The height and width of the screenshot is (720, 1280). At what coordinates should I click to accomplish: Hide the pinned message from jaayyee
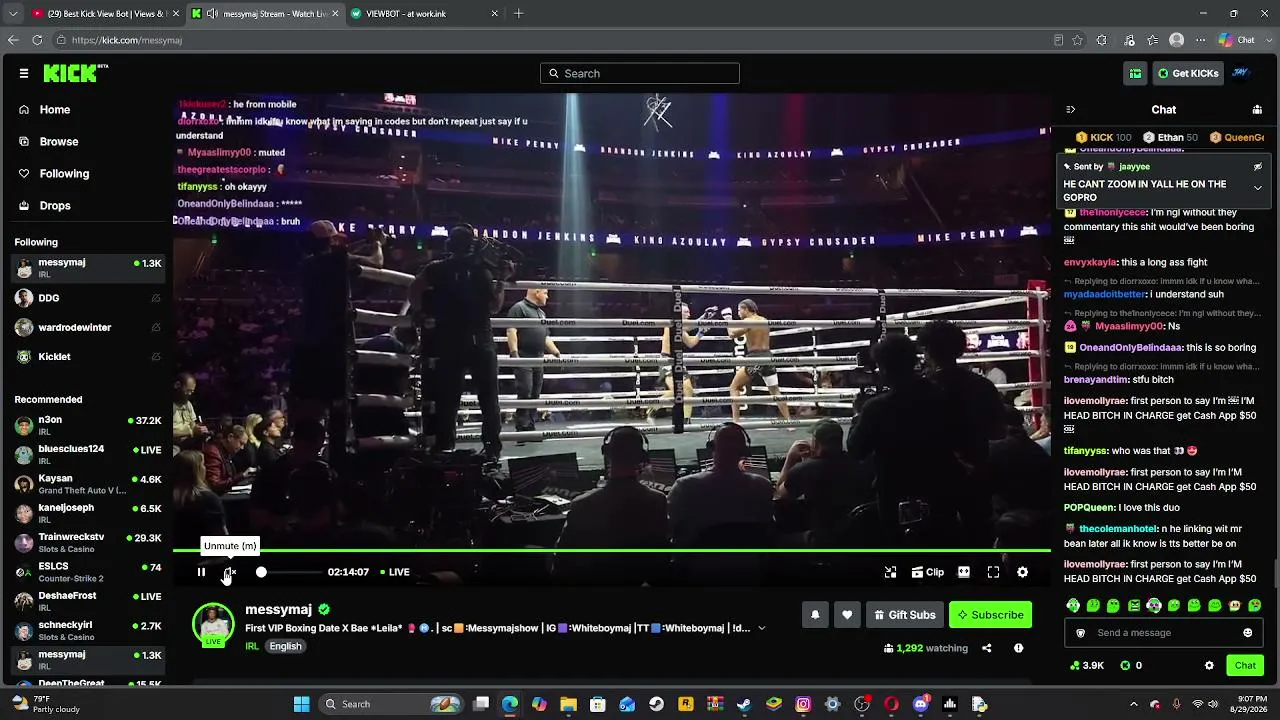[x=1258, y=167]
